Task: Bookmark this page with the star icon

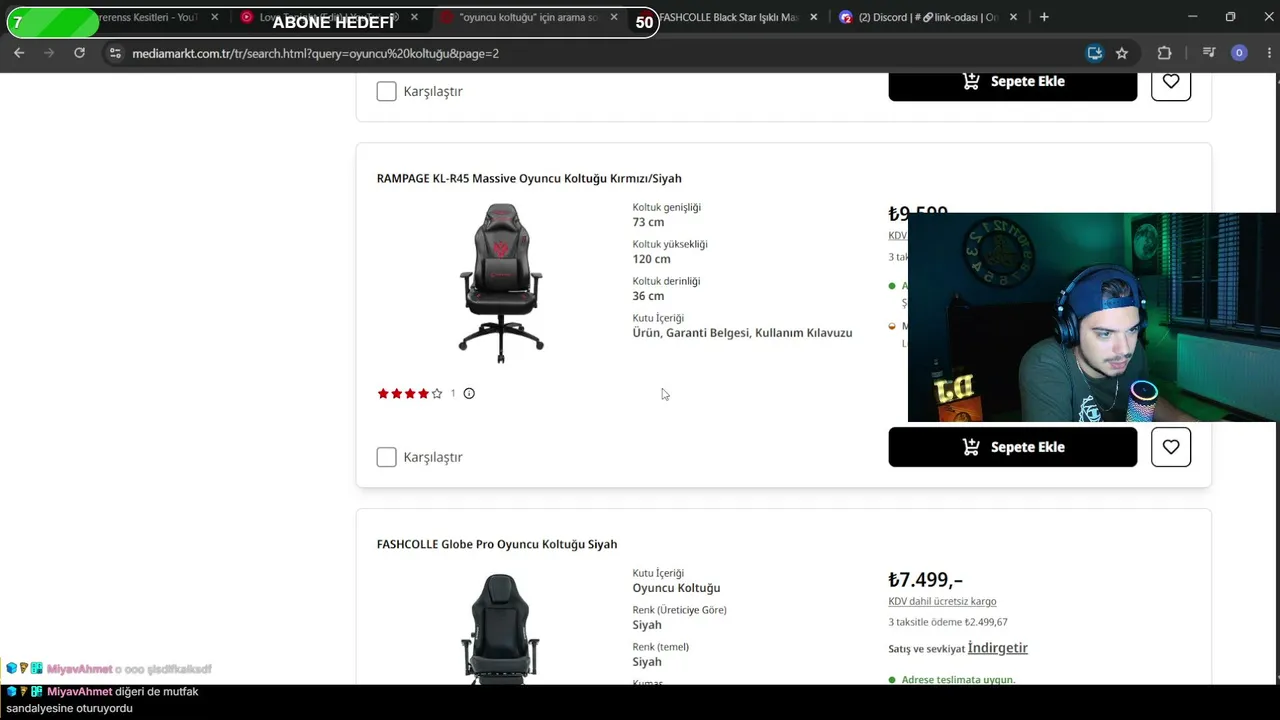Action: click(x=1122, y=53)
